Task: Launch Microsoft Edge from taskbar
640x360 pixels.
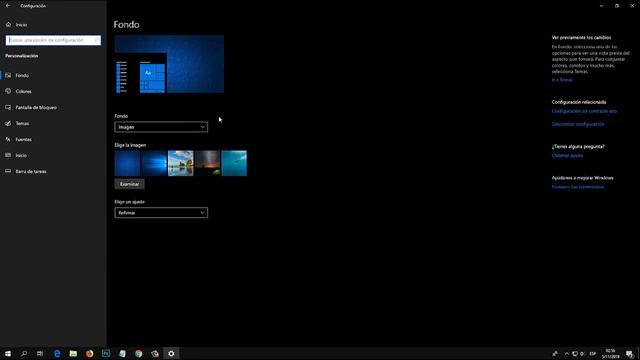Action: [x=57, y=353]
